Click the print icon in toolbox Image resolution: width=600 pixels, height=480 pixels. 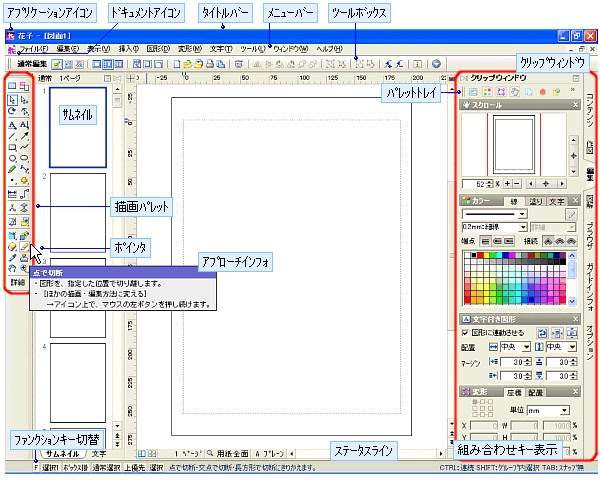[x=210, y=64]
